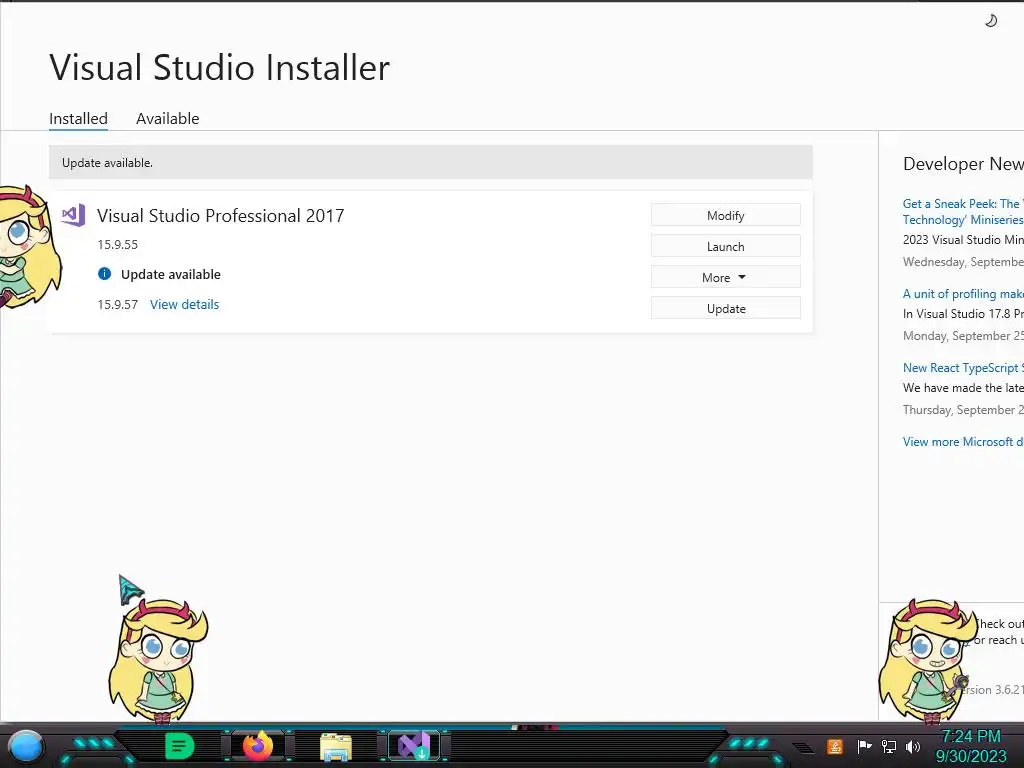Click the Modify button
The image size is (1024, 768).
point(726,215)
